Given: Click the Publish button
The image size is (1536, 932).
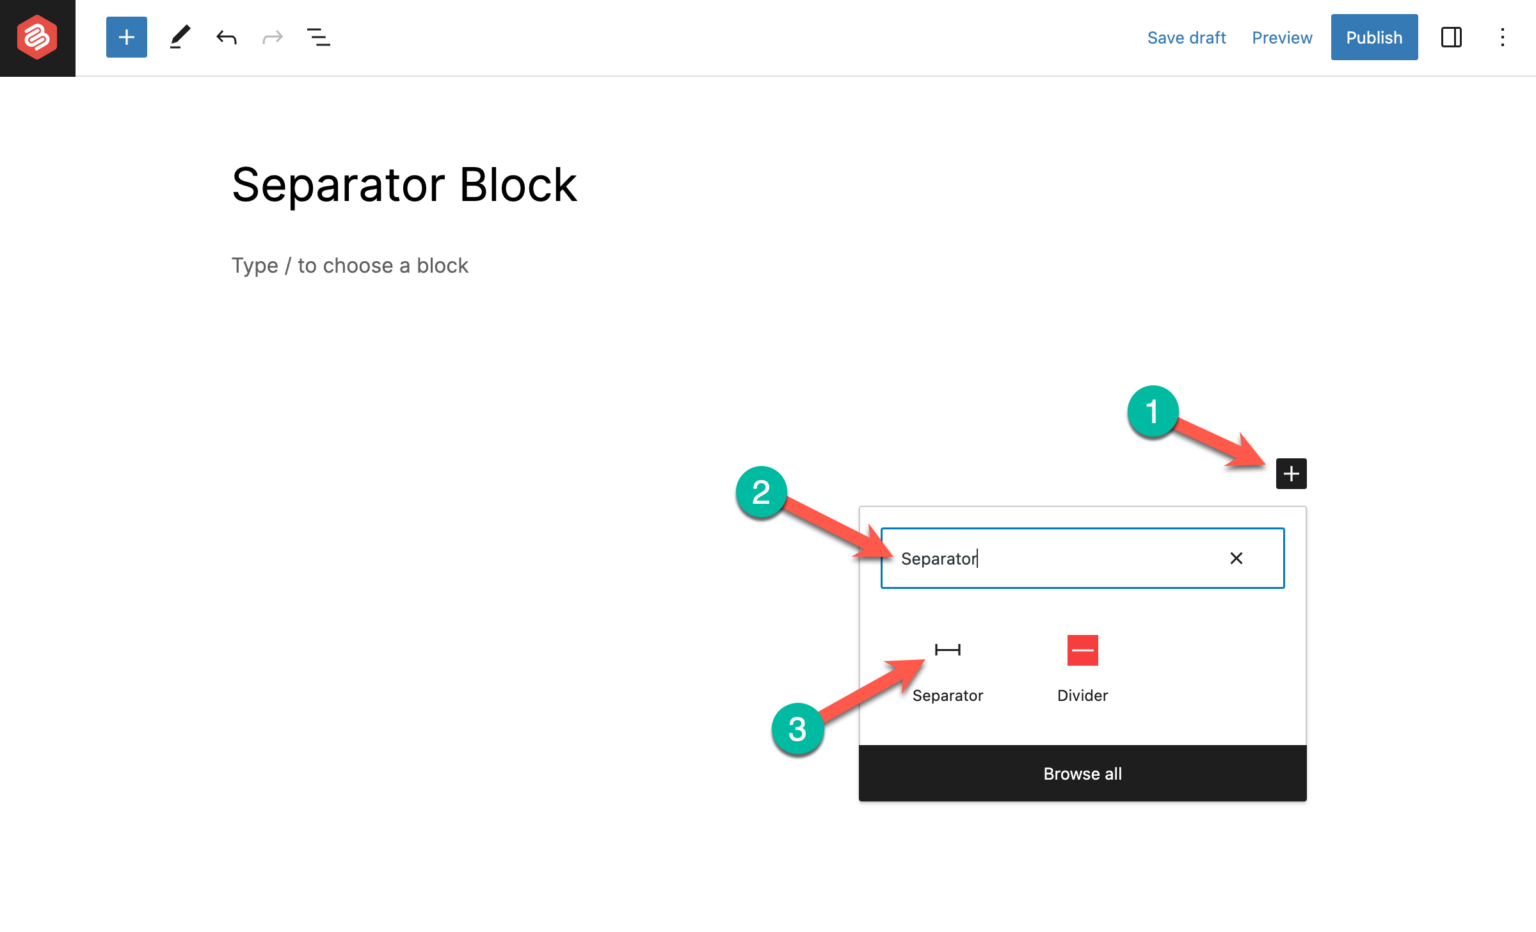Looking at the screenshot, I should [x=1374, y=37].
